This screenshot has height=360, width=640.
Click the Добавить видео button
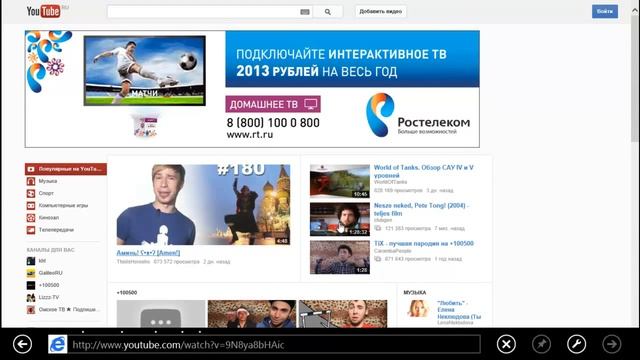[380, 11]
